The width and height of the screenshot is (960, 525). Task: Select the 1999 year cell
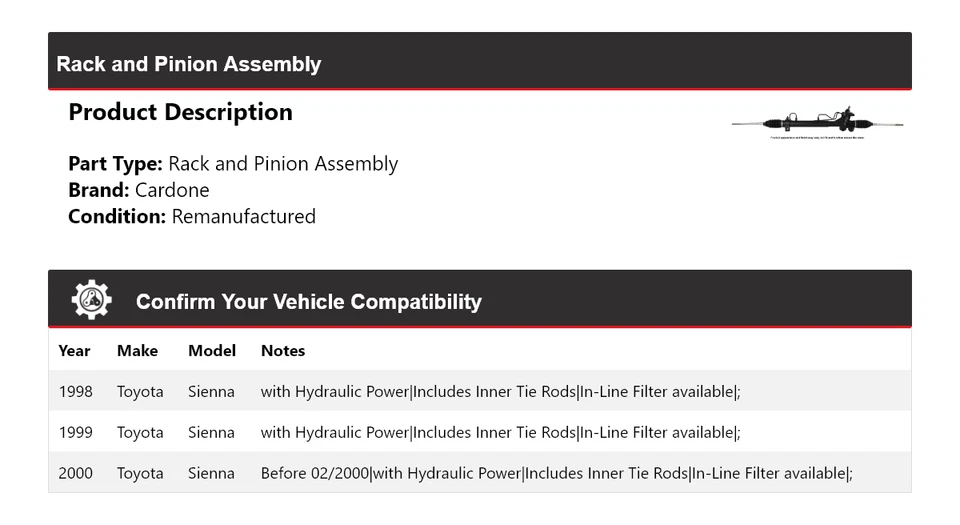point(76,432)
